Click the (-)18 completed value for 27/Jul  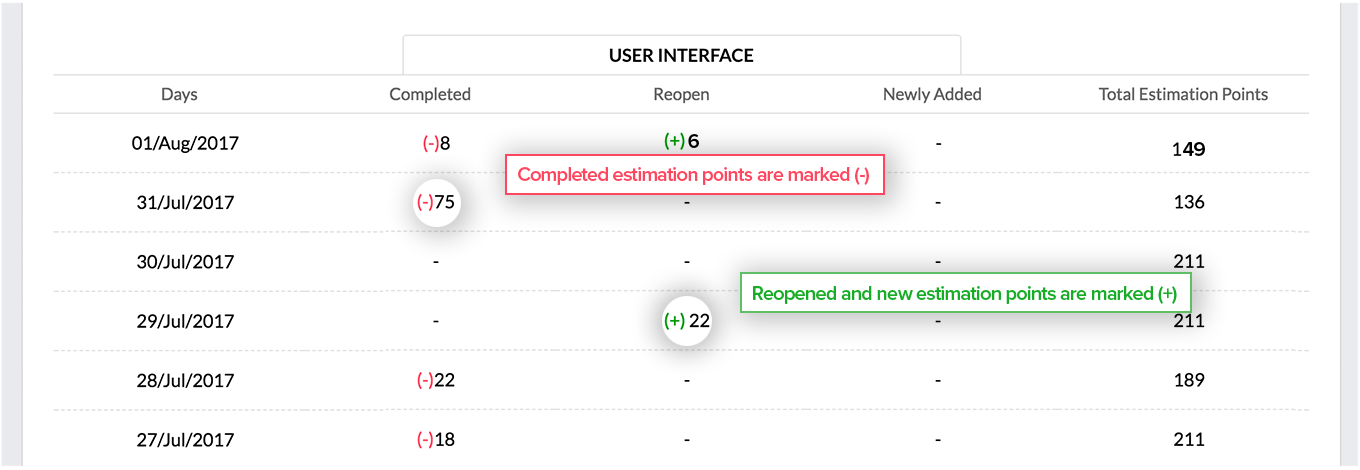click(436, 439)
